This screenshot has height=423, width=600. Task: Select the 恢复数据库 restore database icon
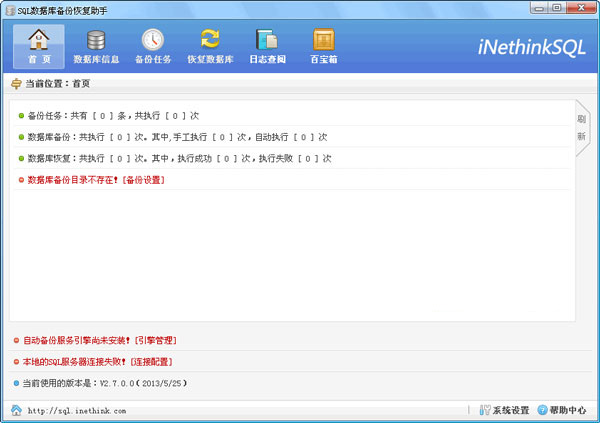coord(210,45)
